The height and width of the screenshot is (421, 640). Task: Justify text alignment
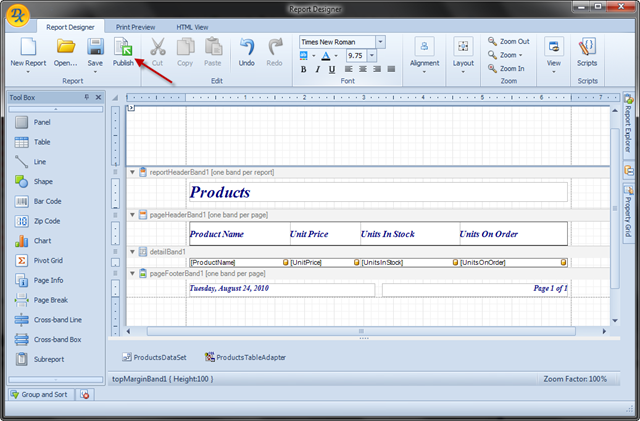tap(391, 69)
